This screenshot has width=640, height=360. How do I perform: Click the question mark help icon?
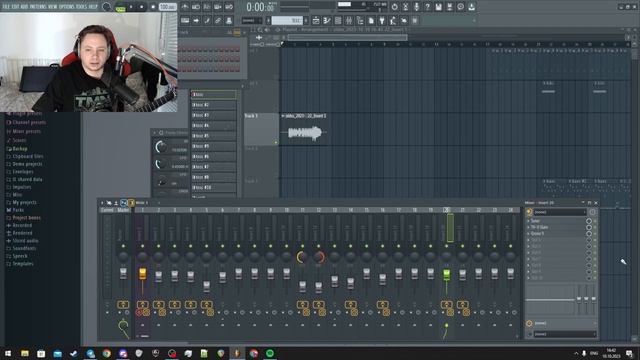[x=427, y=7]
